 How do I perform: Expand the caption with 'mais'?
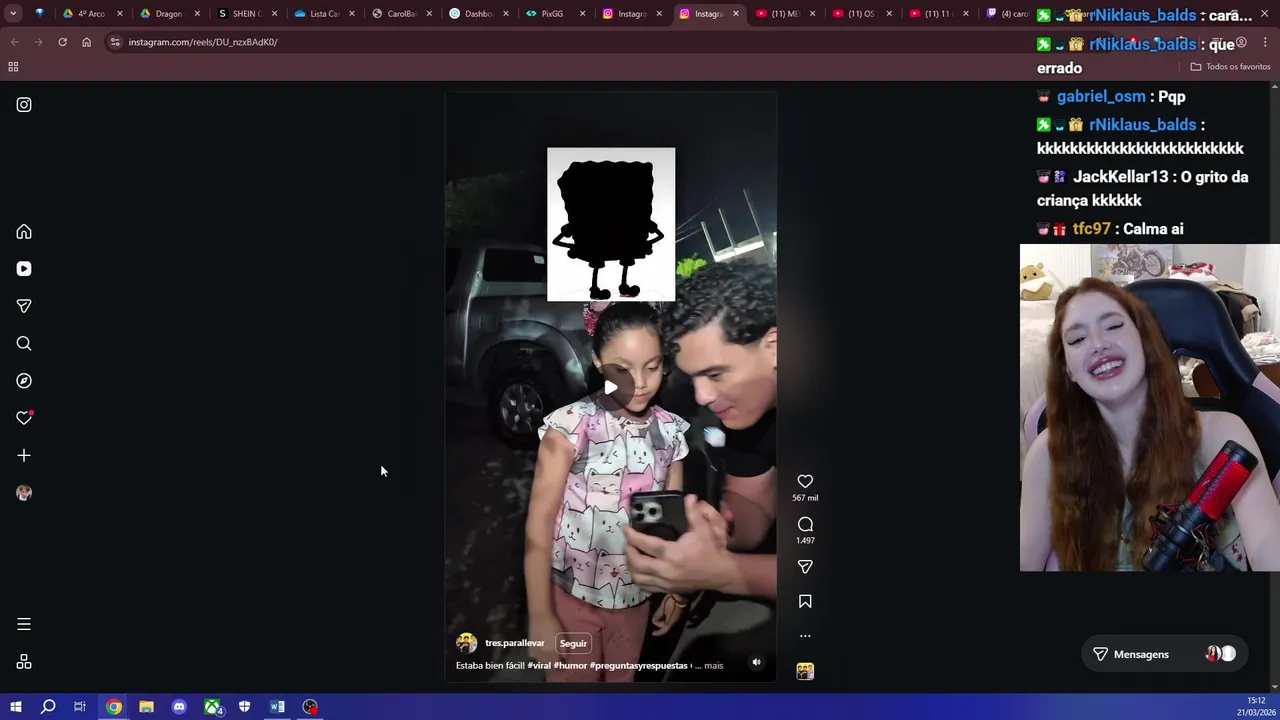point(713,665)
